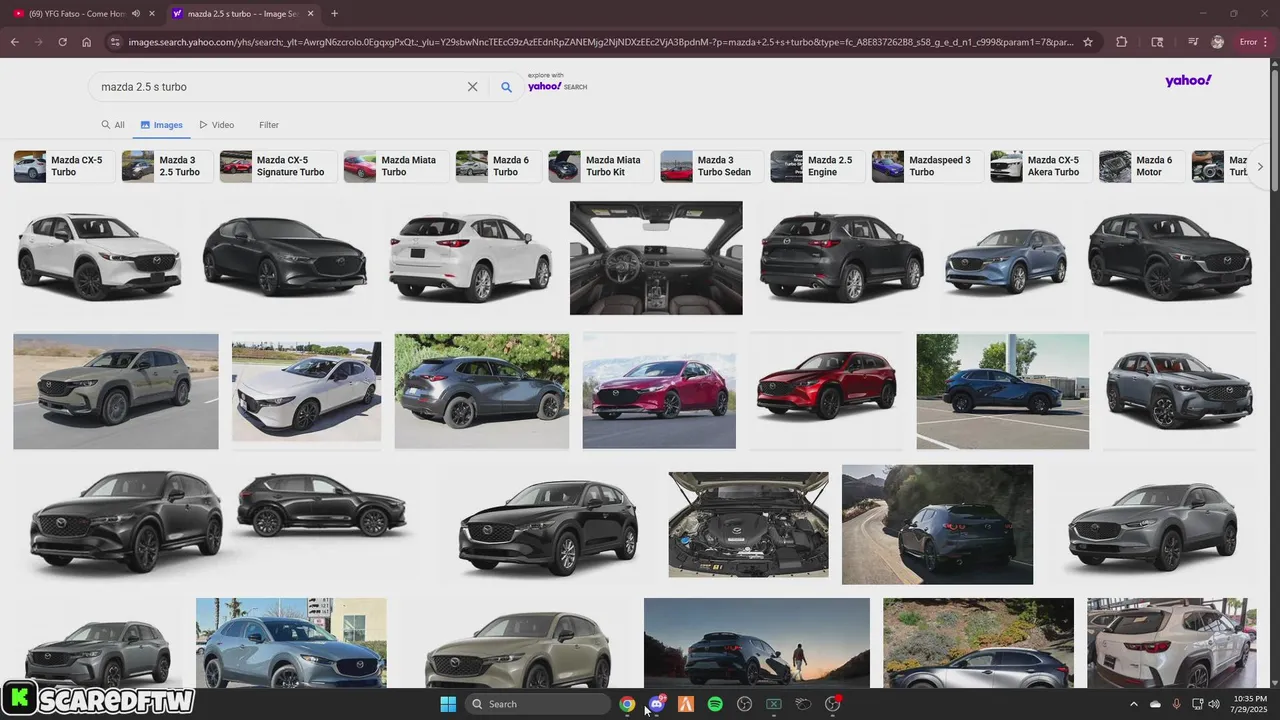Viewport: 1280px width, 720px height.
Task: Clear the search box with the X icon
Action: (472, 87)
